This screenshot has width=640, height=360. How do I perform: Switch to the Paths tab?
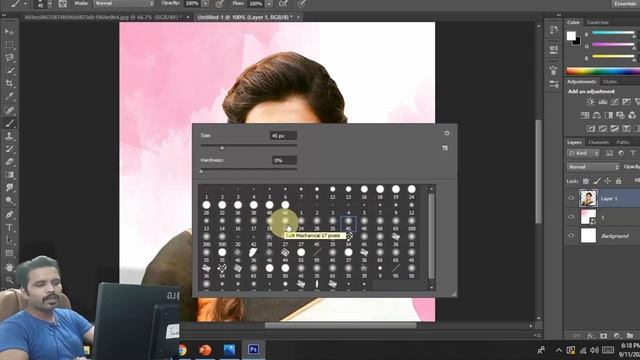pos(622,142)
